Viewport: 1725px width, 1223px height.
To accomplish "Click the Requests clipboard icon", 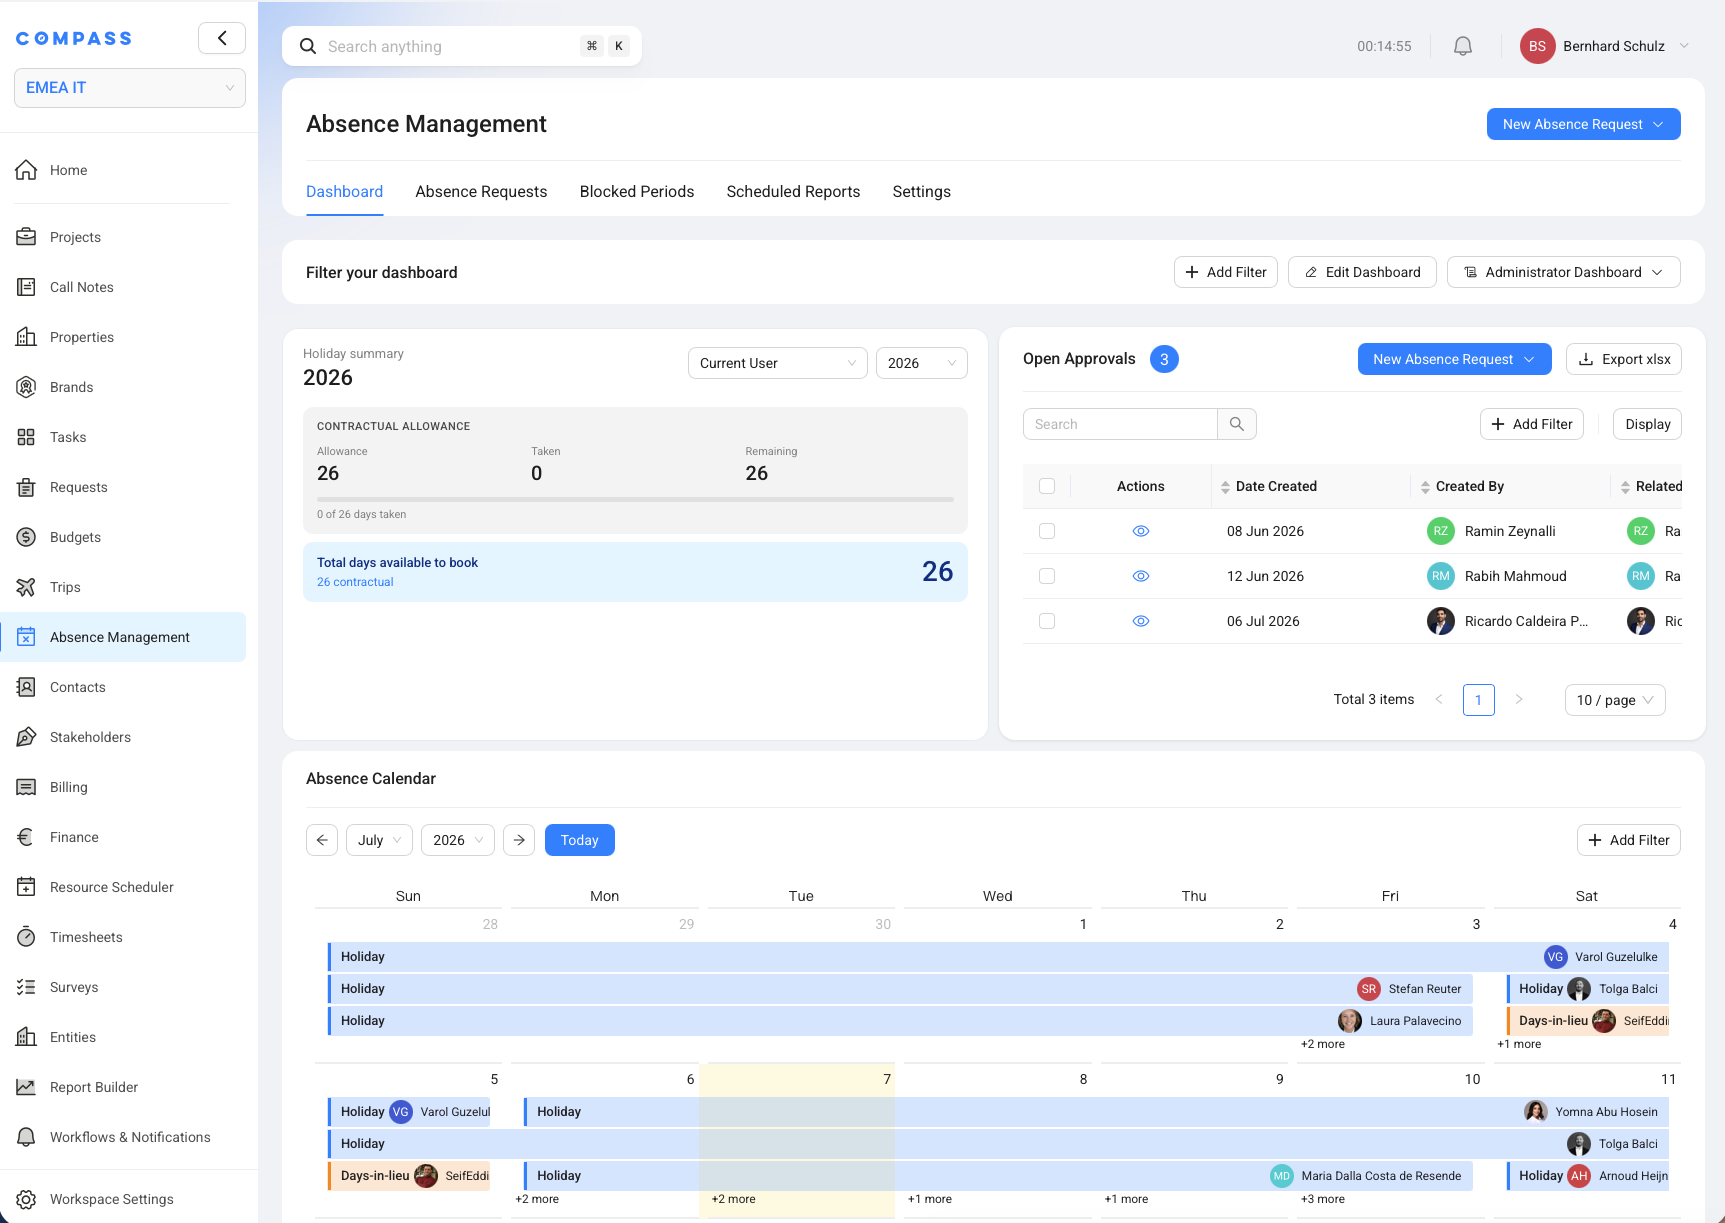I will click(x=27, y=487).
